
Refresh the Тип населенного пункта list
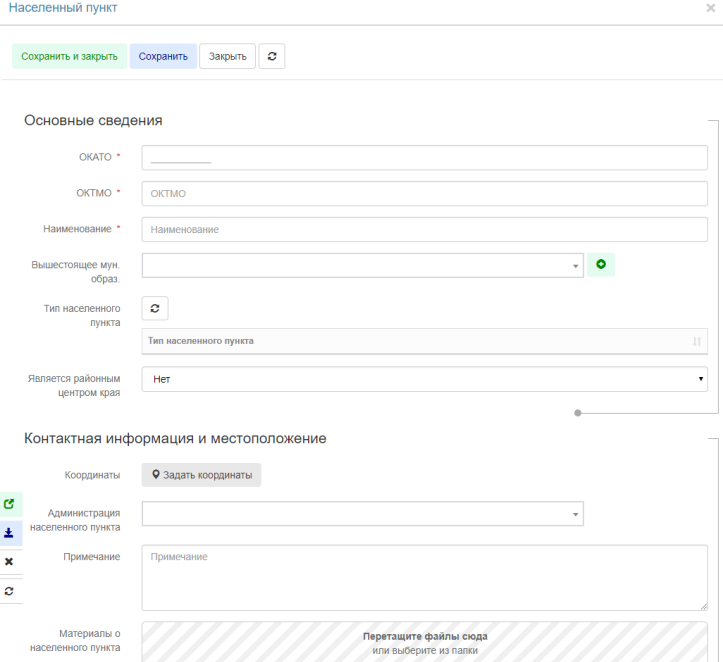click(x=155, y=308)
